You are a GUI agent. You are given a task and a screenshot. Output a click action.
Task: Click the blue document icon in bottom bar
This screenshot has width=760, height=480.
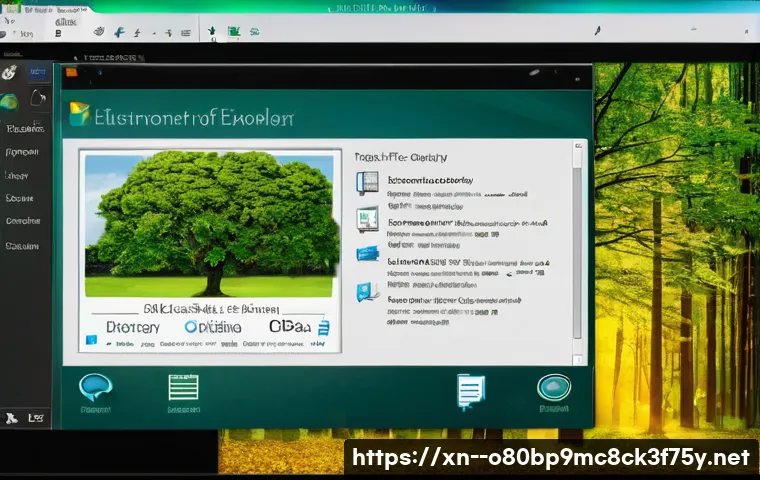470,390
